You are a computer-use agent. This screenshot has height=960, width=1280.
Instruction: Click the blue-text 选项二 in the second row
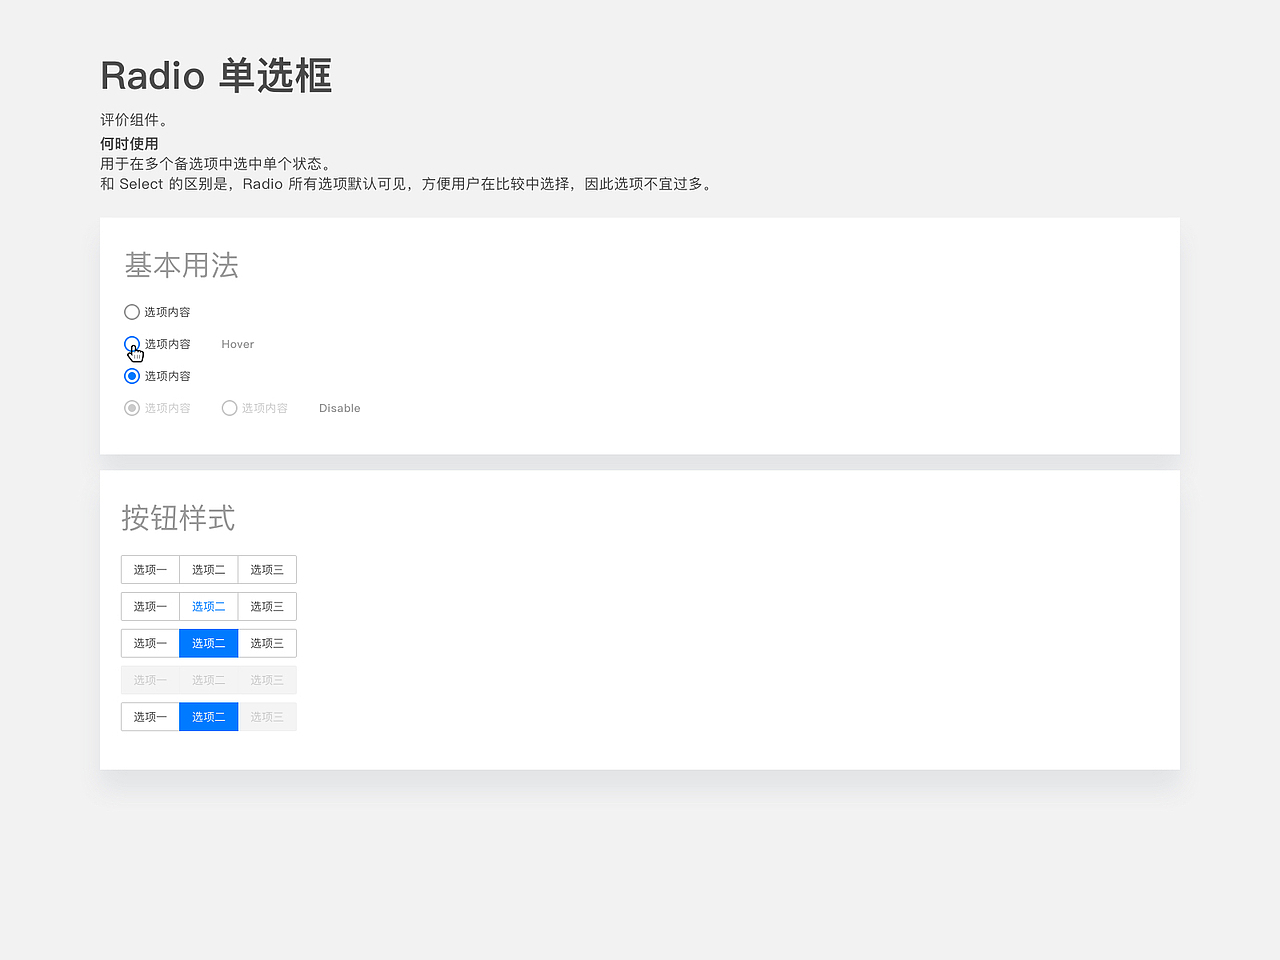pos(208,606)
